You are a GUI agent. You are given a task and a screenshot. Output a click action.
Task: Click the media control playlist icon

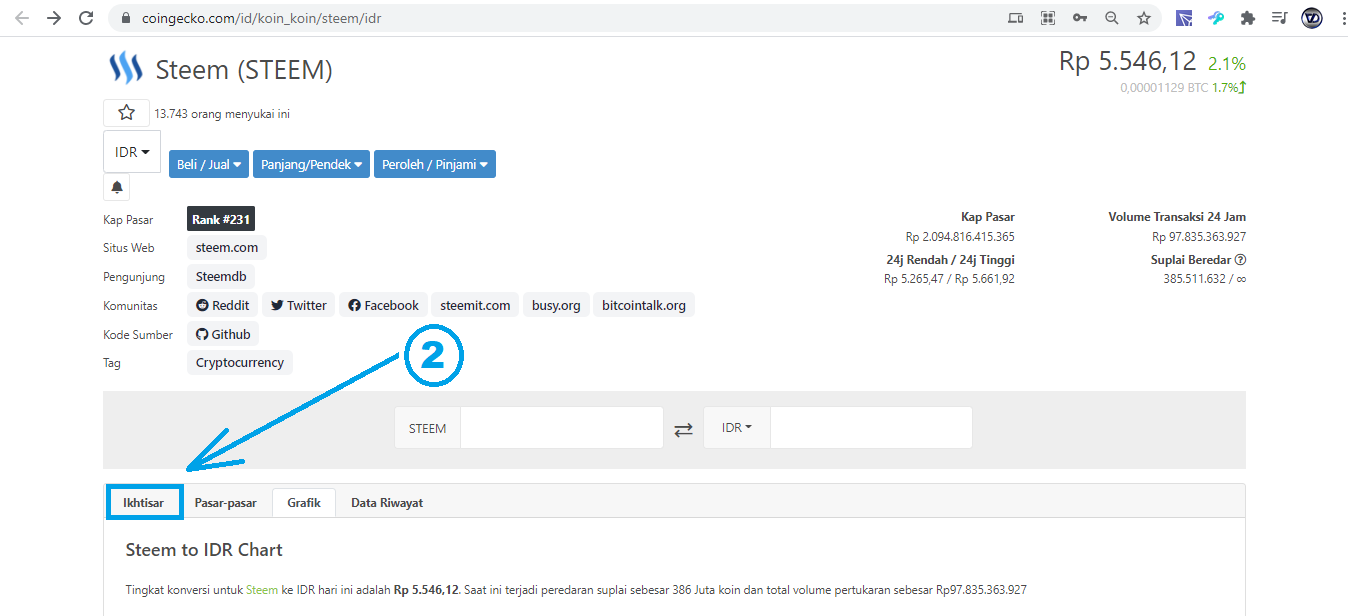tap(1279, 18)
